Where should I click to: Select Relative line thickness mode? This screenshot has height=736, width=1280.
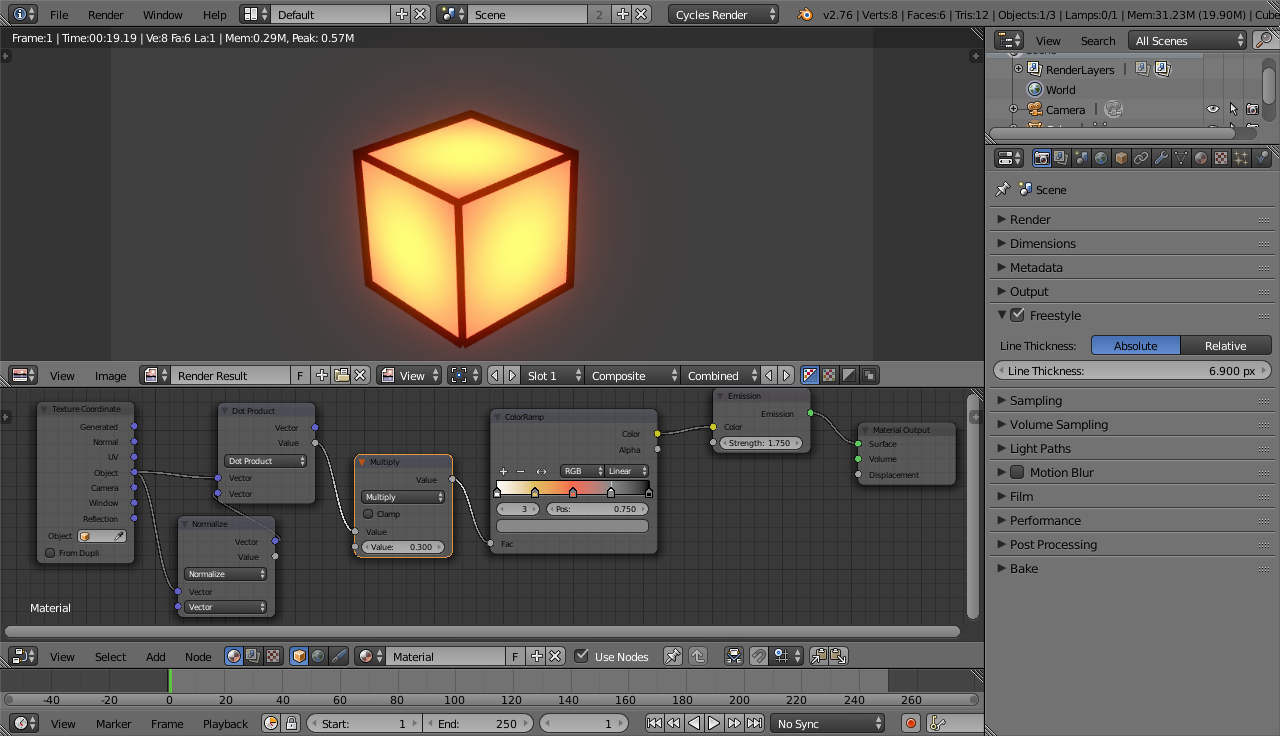point(1225,345)
